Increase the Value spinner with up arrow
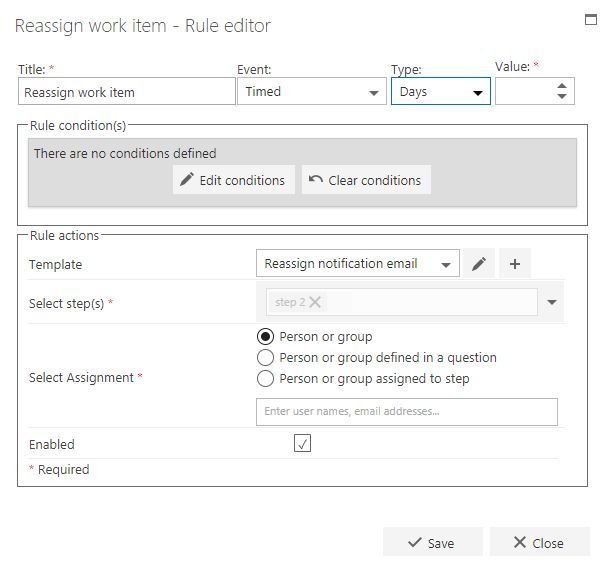609x573 pixels. coord(562,86)
